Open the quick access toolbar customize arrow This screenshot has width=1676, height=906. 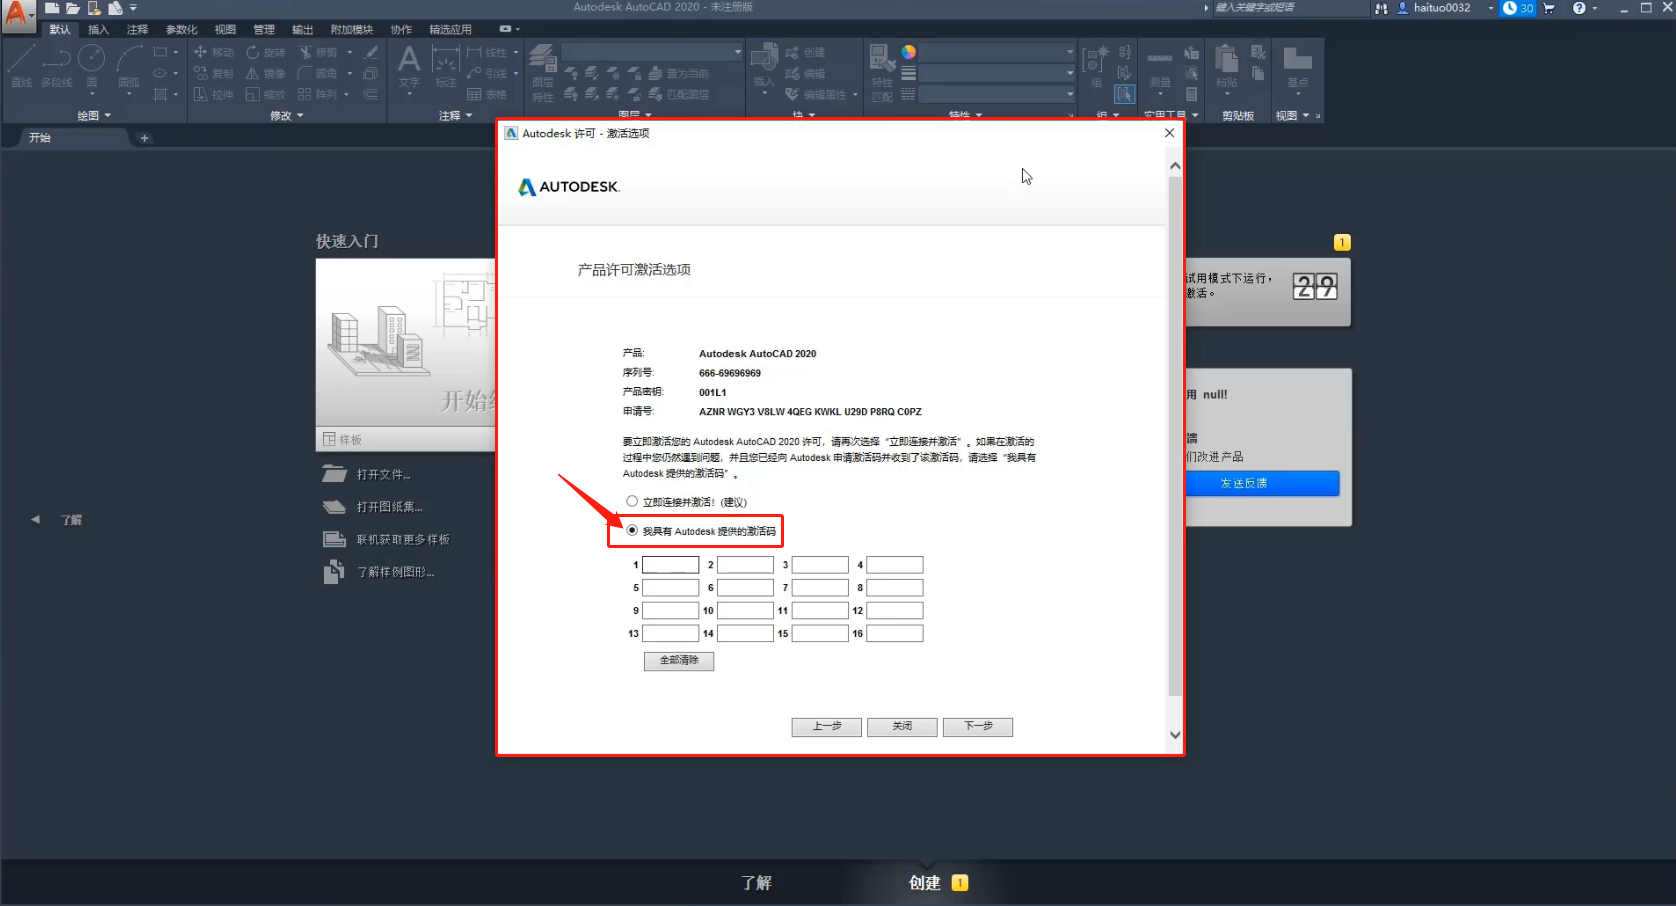133,8
